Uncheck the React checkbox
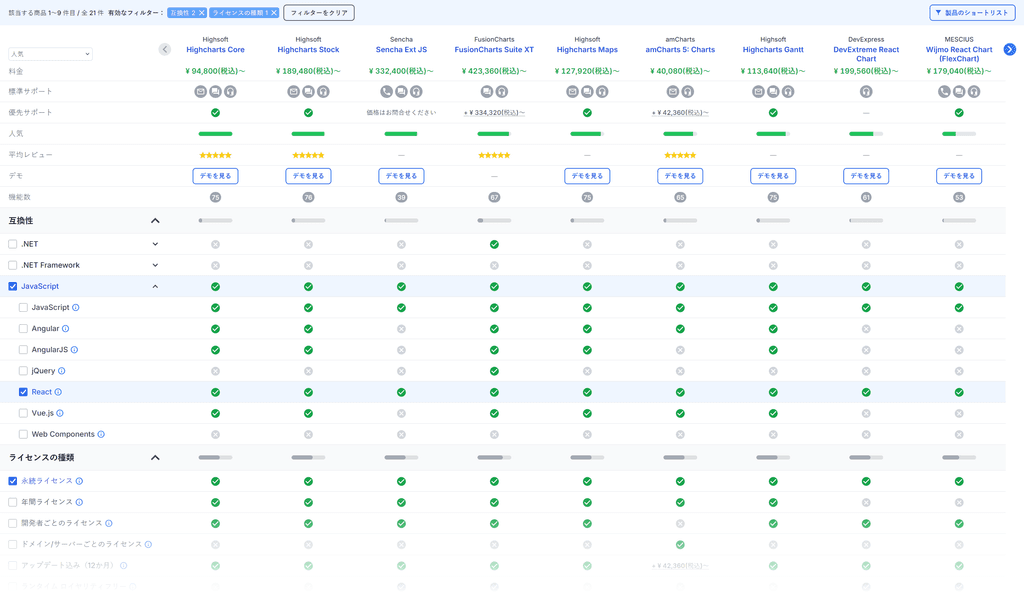The width and height of the screenshot is (1024, 598). (23, 392)
